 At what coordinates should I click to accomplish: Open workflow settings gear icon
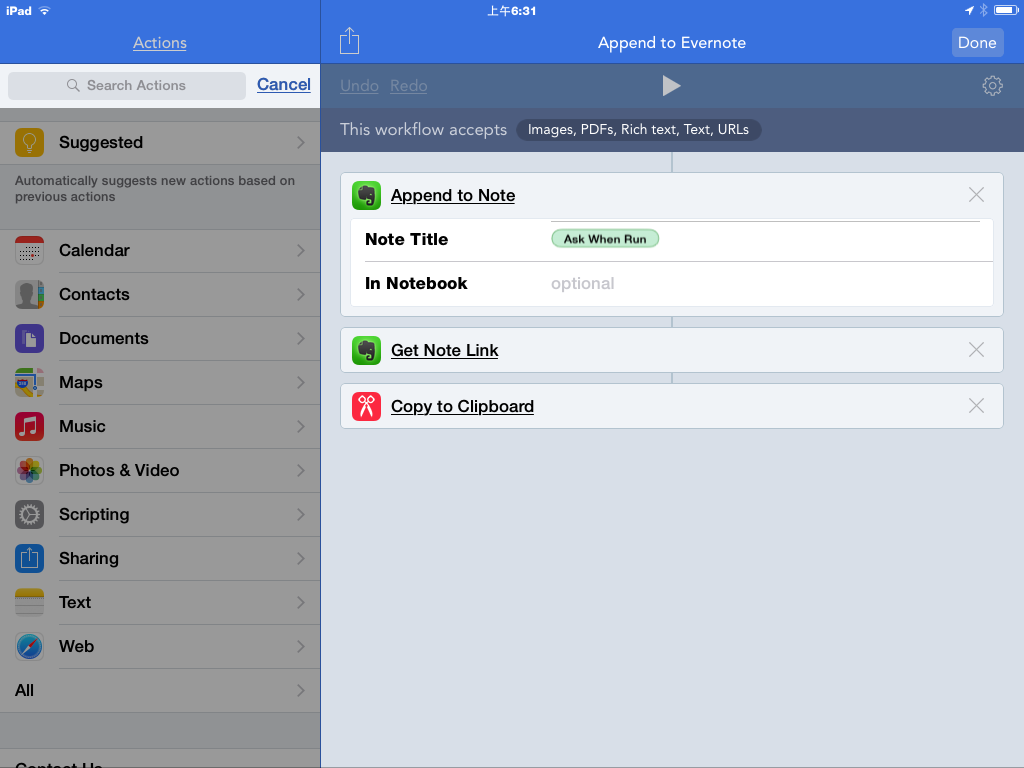[992, 86]
